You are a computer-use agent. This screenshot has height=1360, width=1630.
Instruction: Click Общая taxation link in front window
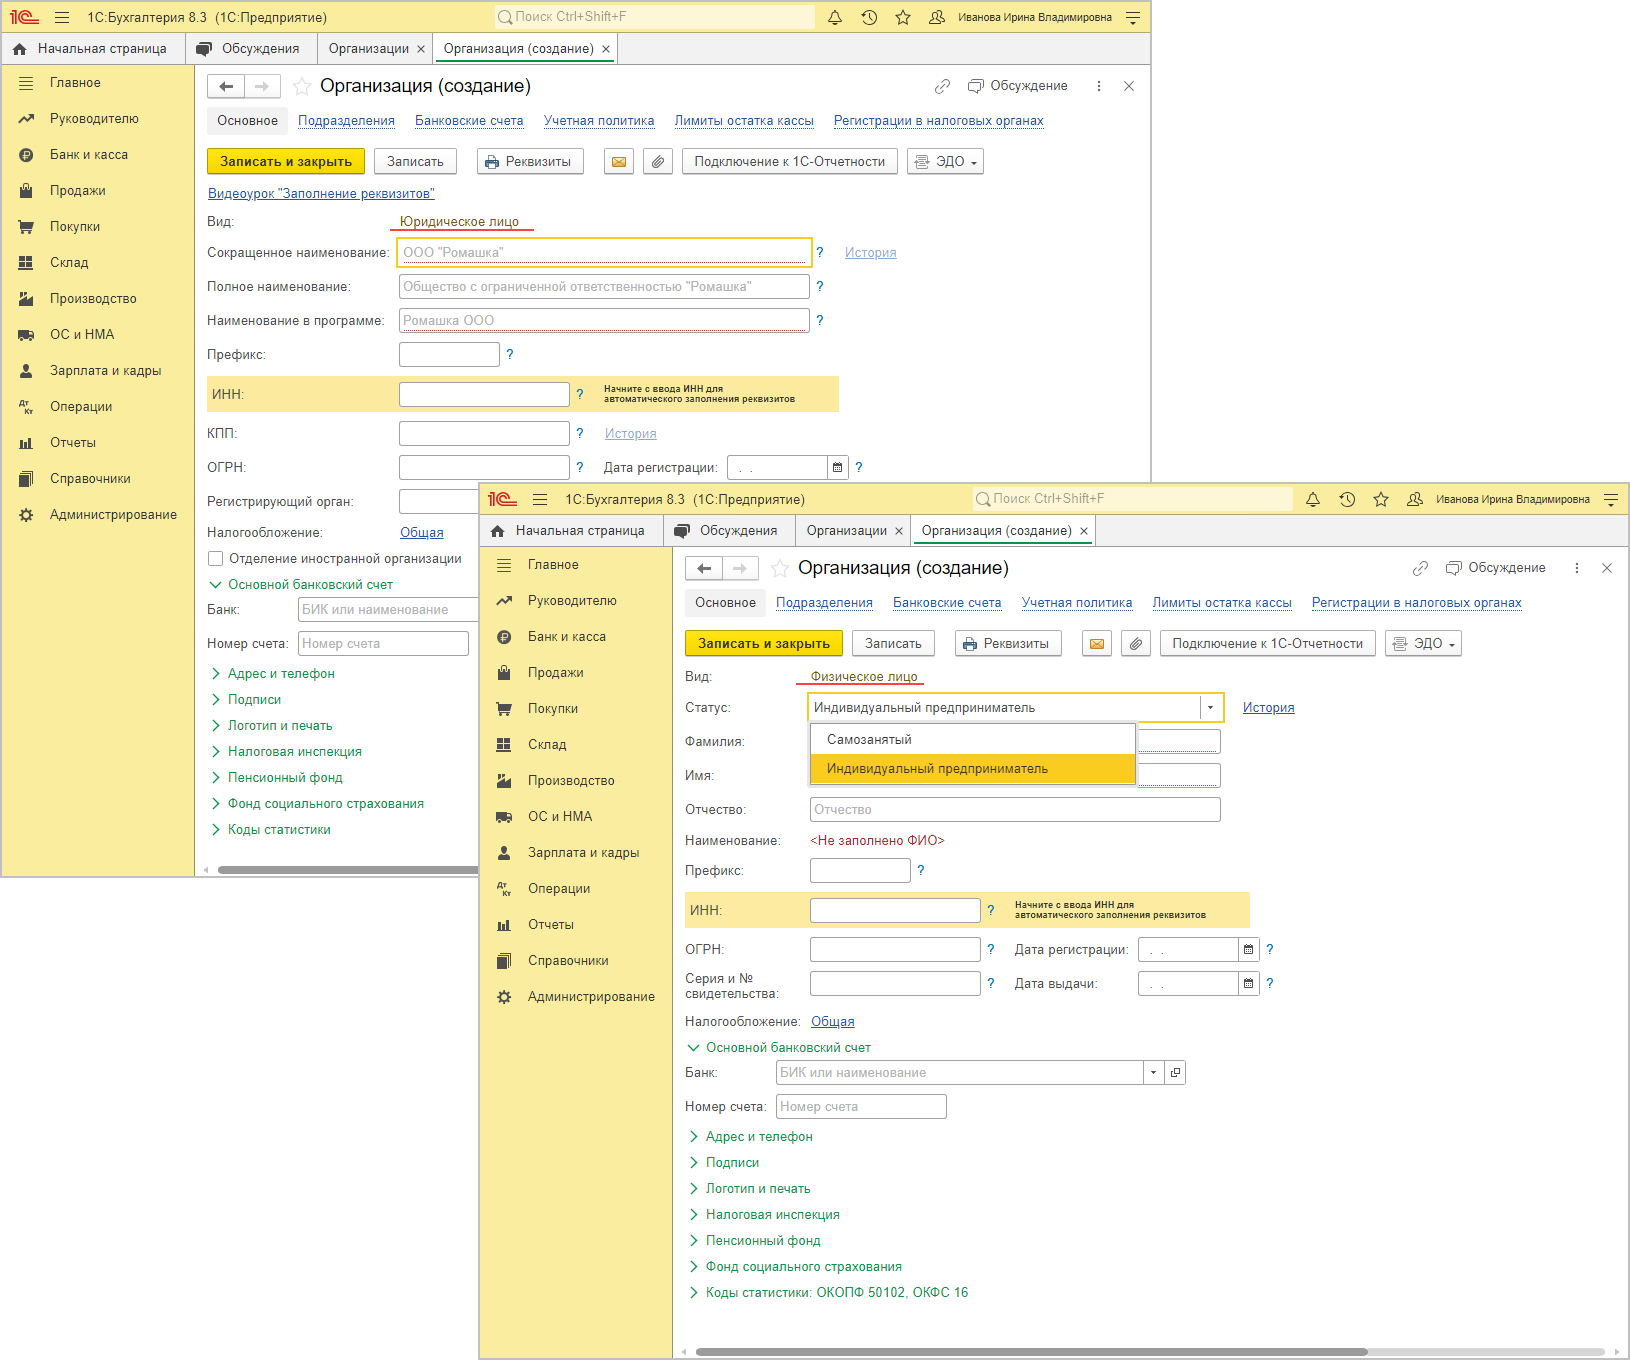[x=832, y=1021]
